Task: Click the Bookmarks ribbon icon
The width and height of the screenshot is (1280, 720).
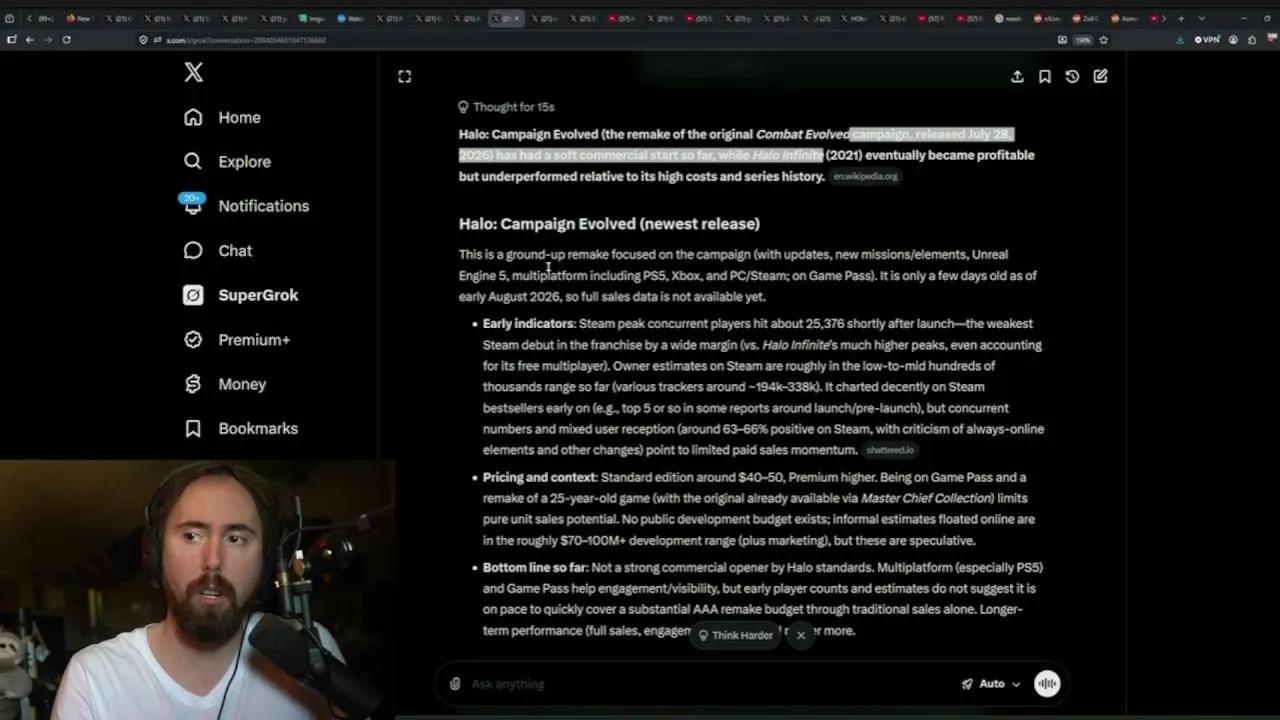Action: (193, 428)
